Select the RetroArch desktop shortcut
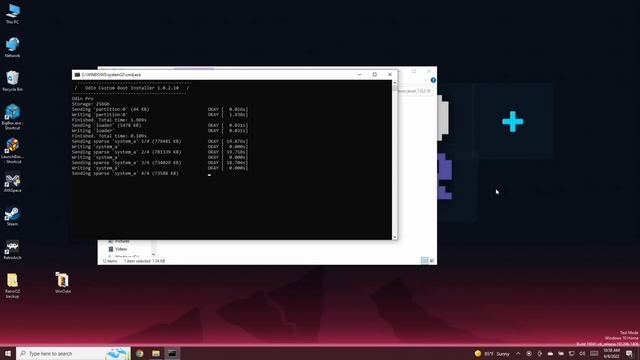The width and height of the screenshot is (640, 360). [x=12, y=250]
